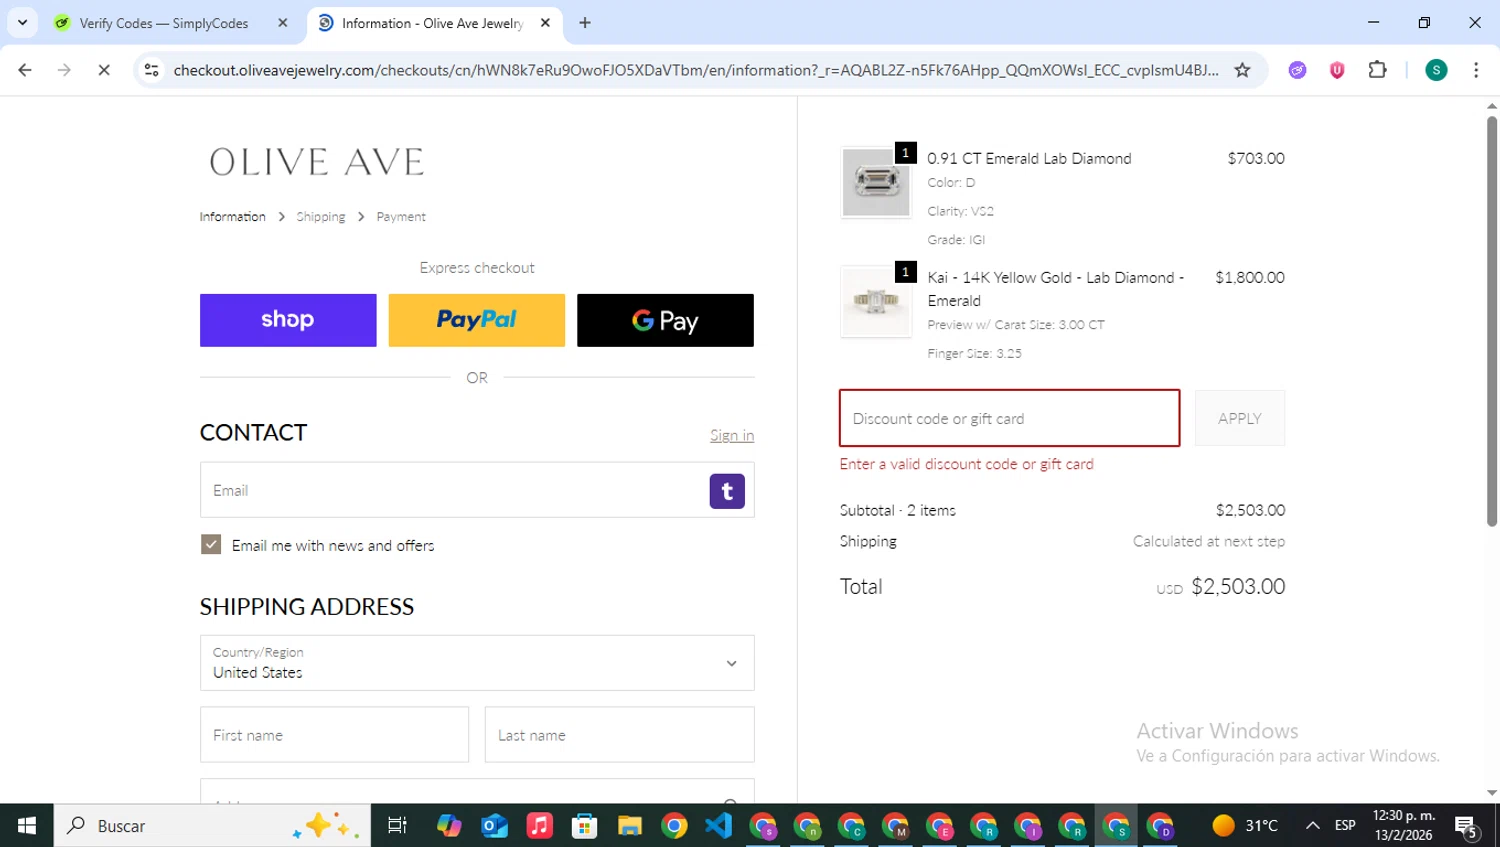Click the OLIVE AVE logo
This screenshot has height=847, width=1500.
coord(317,162)
